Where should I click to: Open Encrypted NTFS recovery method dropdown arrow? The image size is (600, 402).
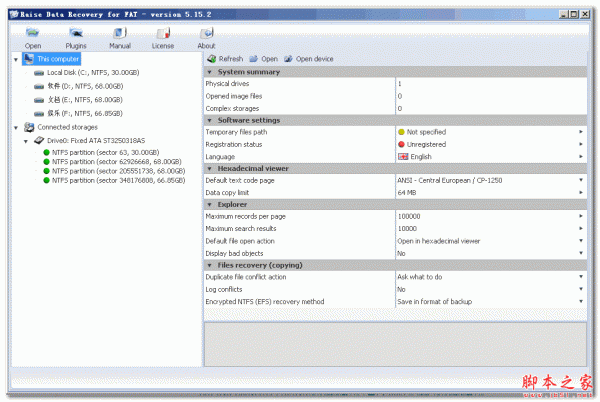click(581, 301)
